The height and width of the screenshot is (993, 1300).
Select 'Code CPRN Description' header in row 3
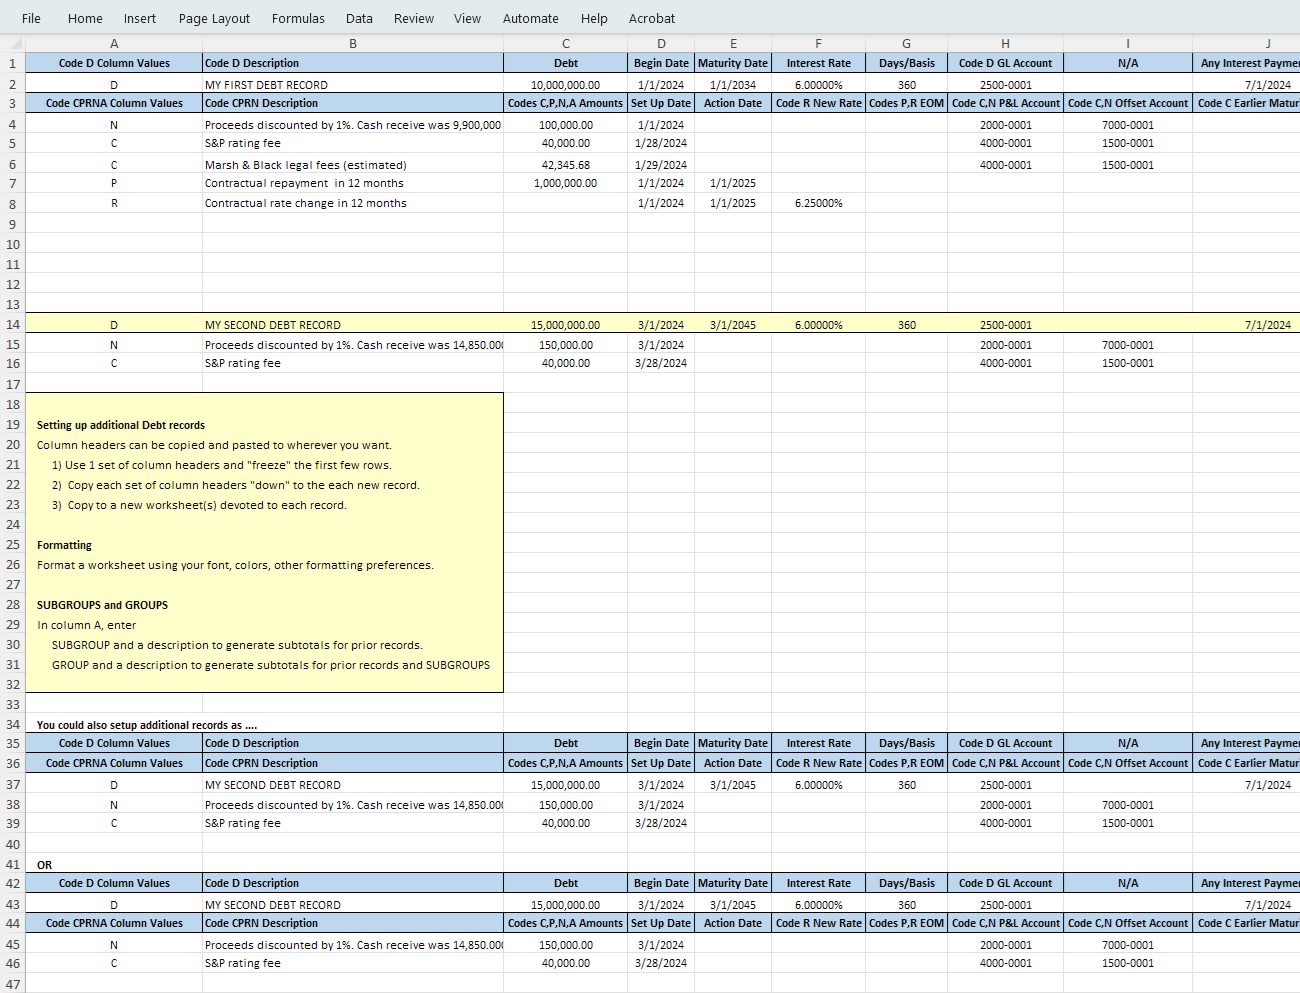(353, 103)
